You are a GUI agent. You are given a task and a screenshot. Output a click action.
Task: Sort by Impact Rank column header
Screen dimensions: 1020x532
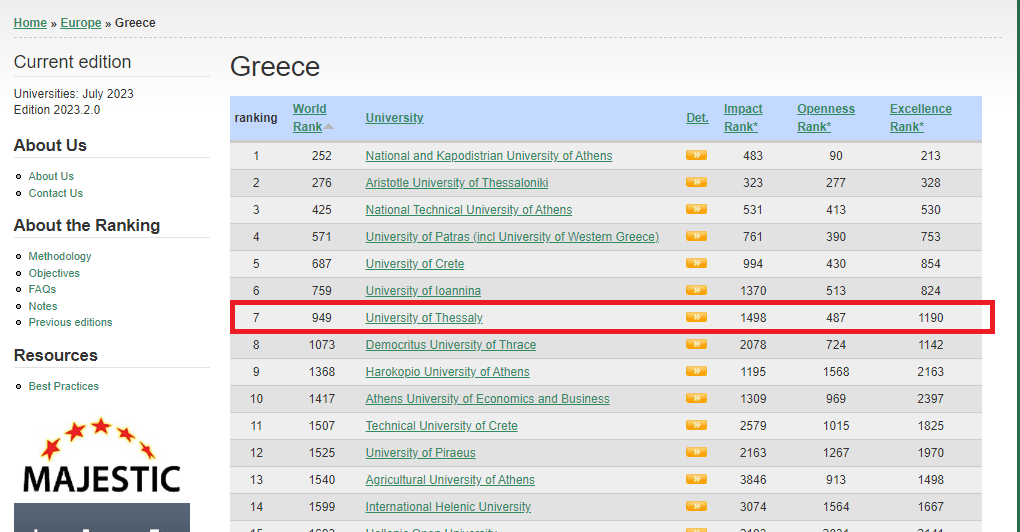pyautogui.click(x=742, y=118)
